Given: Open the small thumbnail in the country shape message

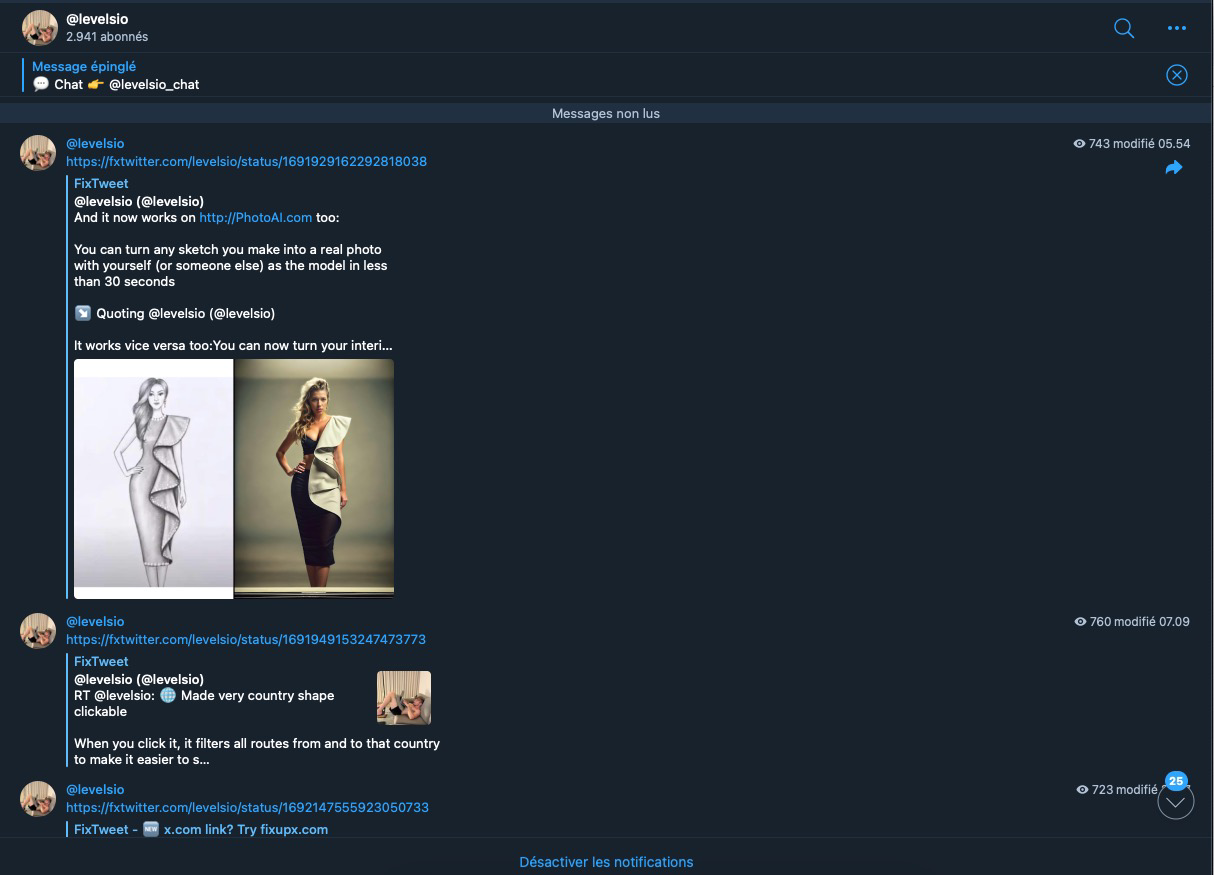Looking at the screenshot, I should point(404,697).
